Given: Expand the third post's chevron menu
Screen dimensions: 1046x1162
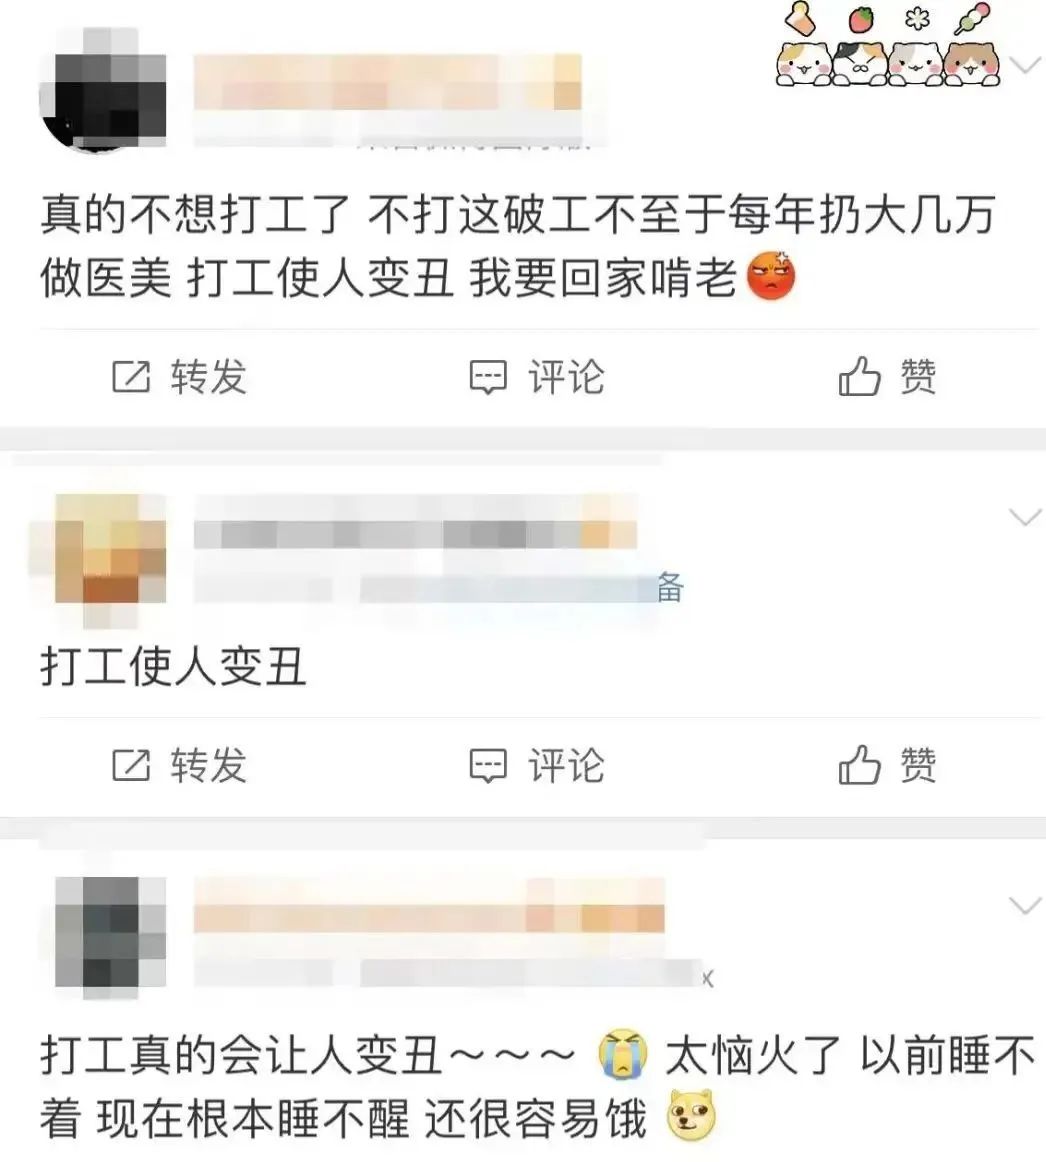Looking at the screenshot, I should [x=1026, y=905].
